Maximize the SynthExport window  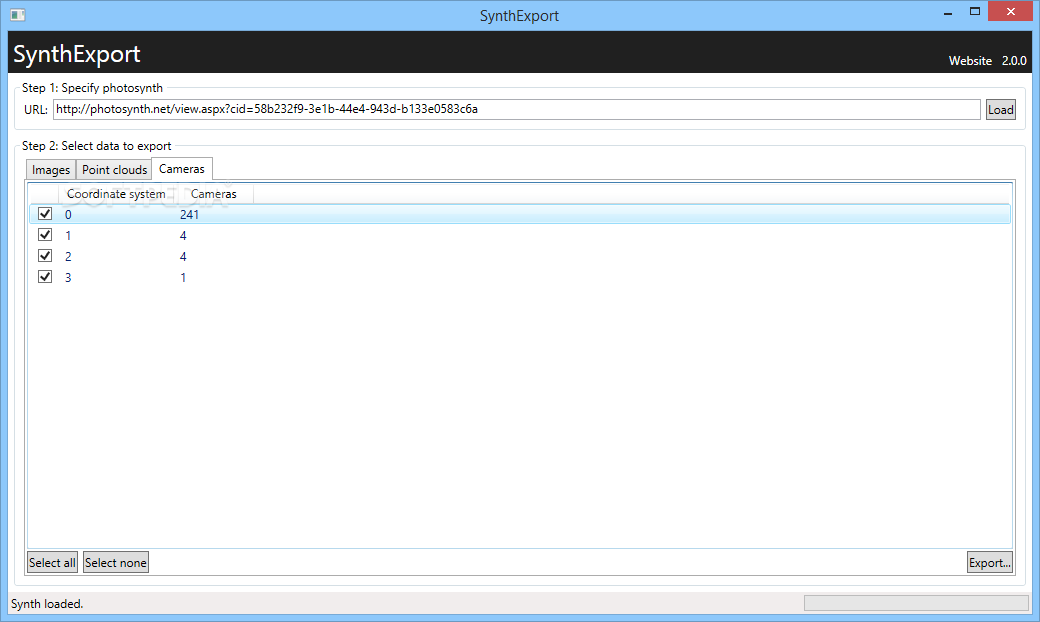click(974, 11)
